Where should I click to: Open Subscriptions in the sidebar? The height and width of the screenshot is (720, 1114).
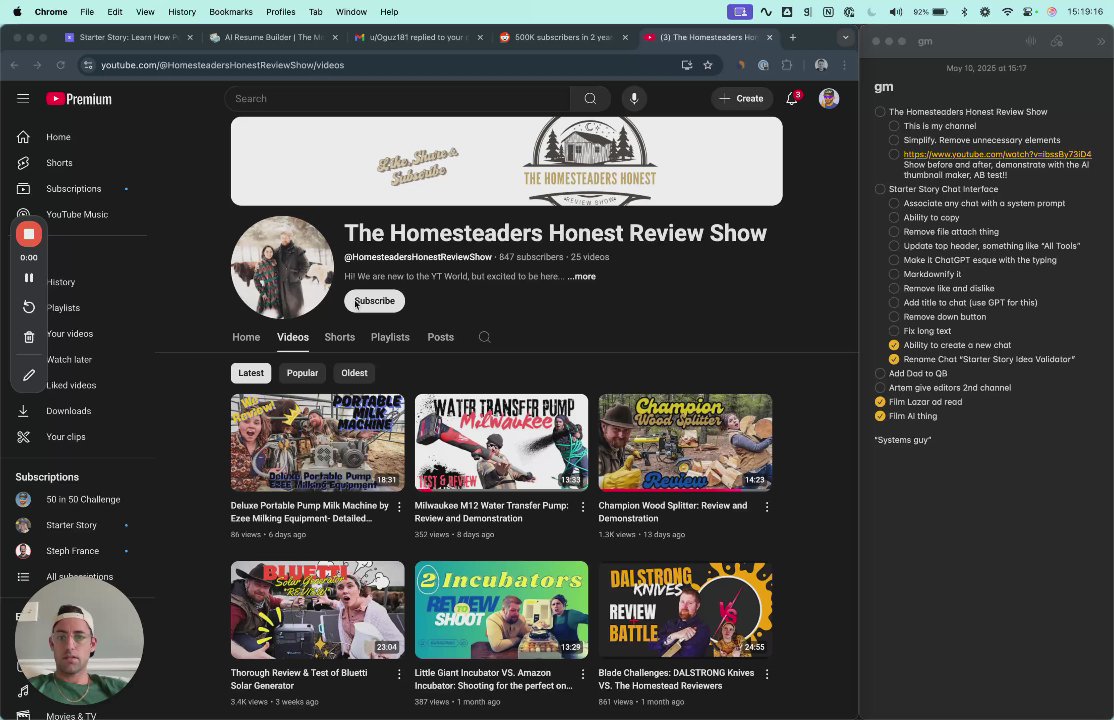[73, 189]
